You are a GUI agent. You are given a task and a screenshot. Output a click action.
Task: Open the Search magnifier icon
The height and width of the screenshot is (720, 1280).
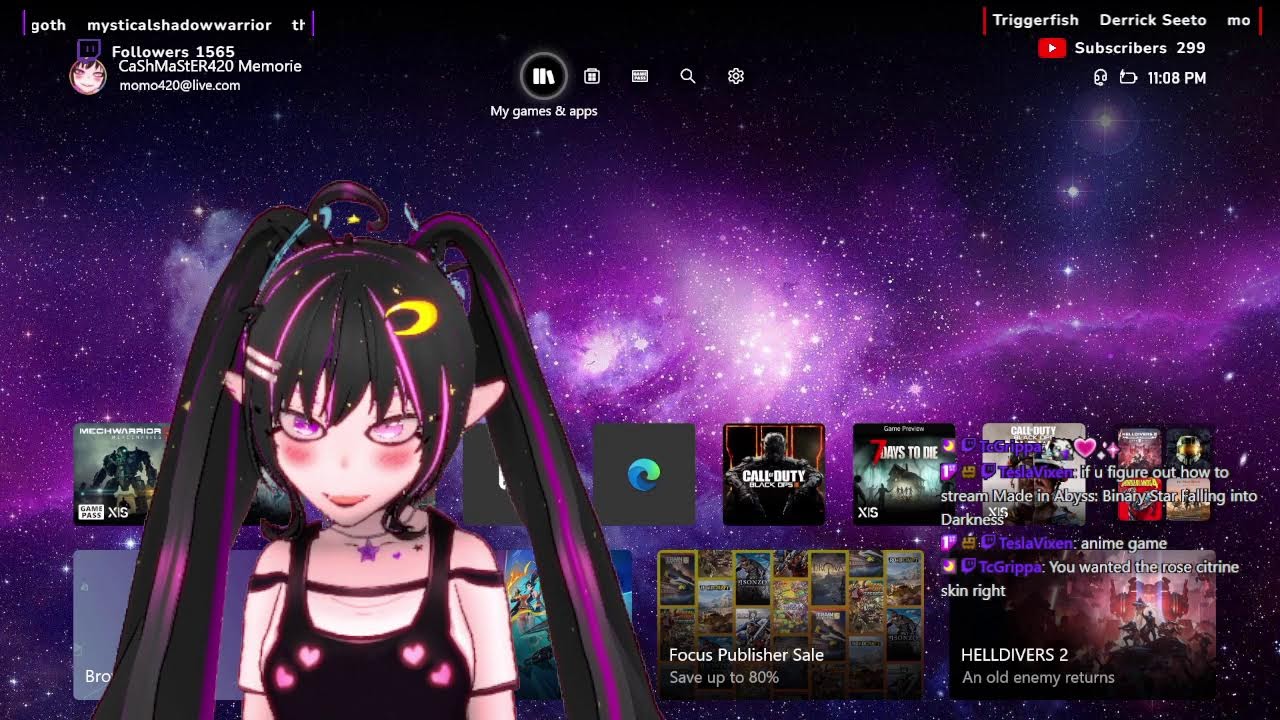pos(688,76)
